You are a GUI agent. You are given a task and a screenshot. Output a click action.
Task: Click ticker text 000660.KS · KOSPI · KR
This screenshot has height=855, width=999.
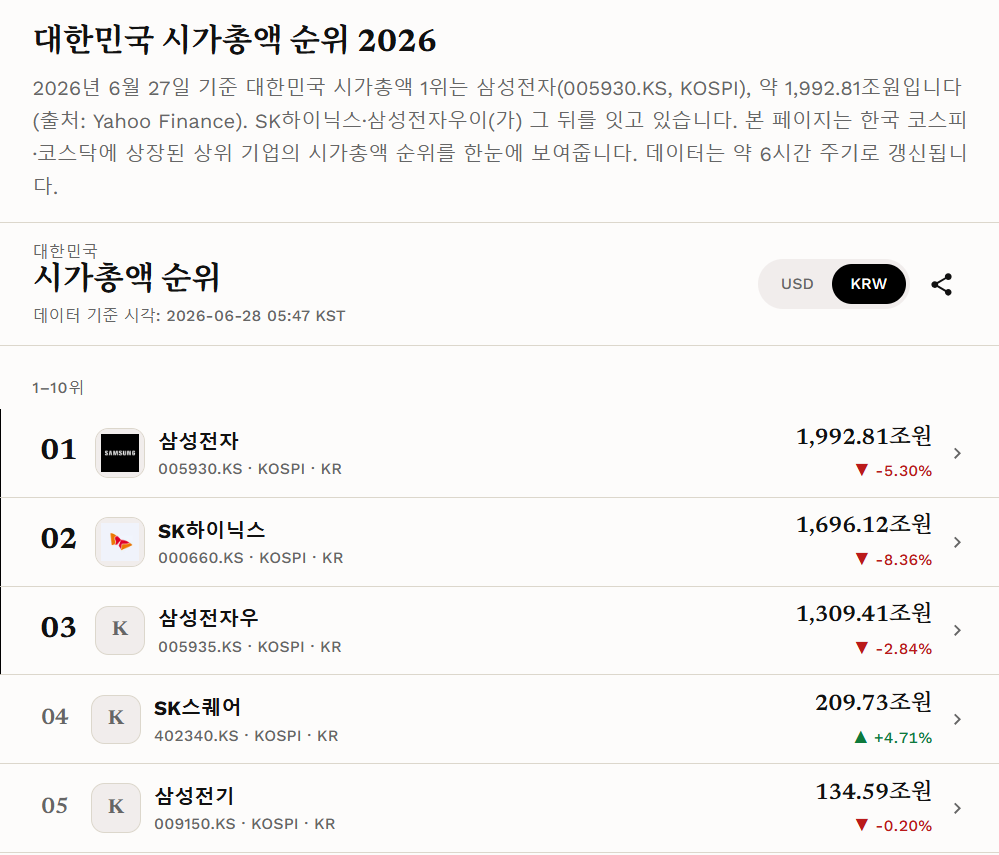250,558
